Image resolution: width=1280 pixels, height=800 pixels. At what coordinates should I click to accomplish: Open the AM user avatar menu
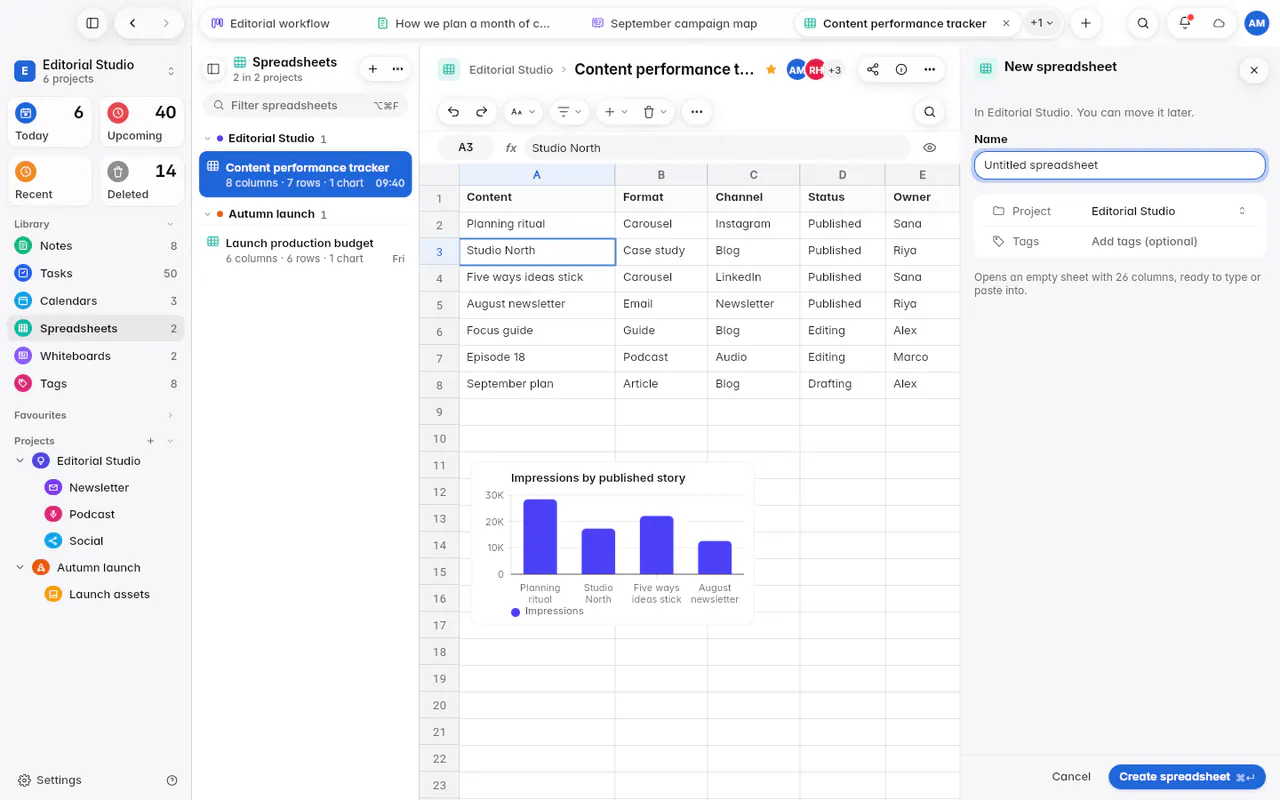(x=1257, y=23)
